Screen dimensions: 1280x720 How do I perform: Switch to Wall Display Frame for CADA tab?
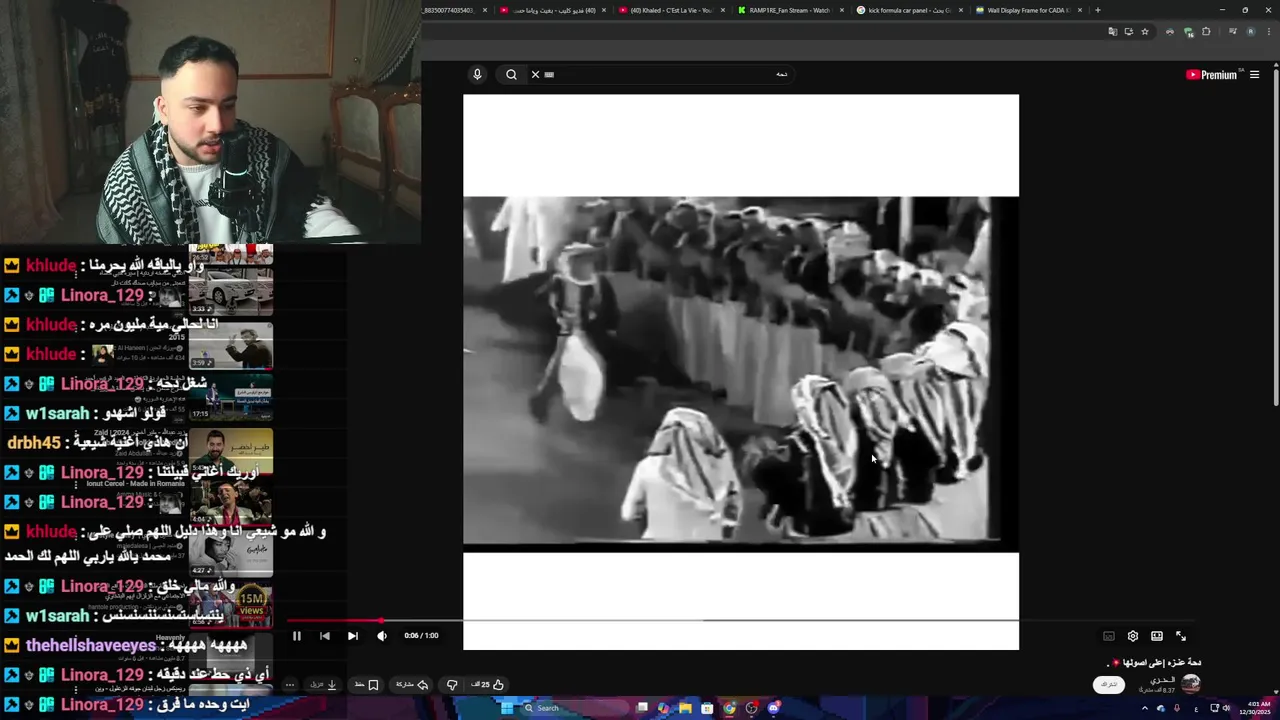click(x=1028, y=10)
